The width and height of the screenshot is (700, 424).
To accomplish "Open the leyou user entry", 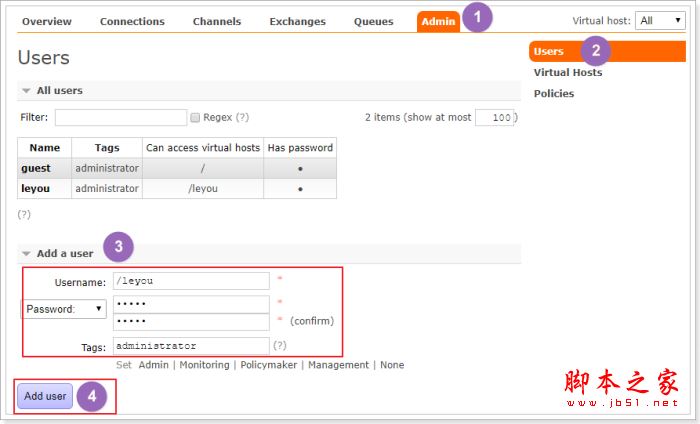I will coord(35,188).
